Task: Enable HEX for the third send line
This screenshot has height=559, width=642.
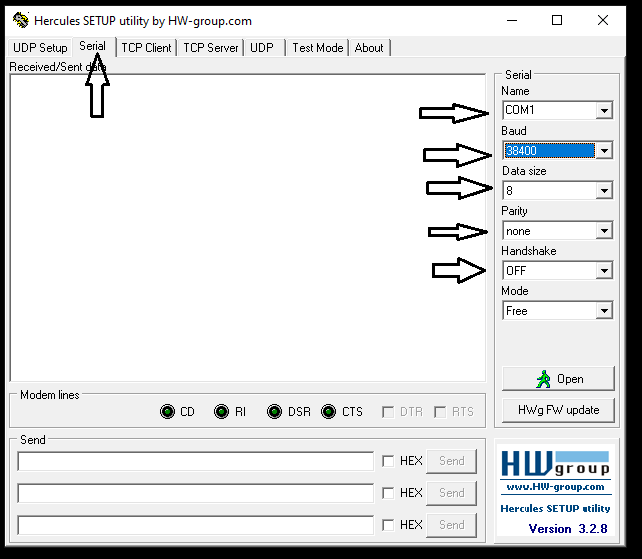Action: click(x=388, y=525)
